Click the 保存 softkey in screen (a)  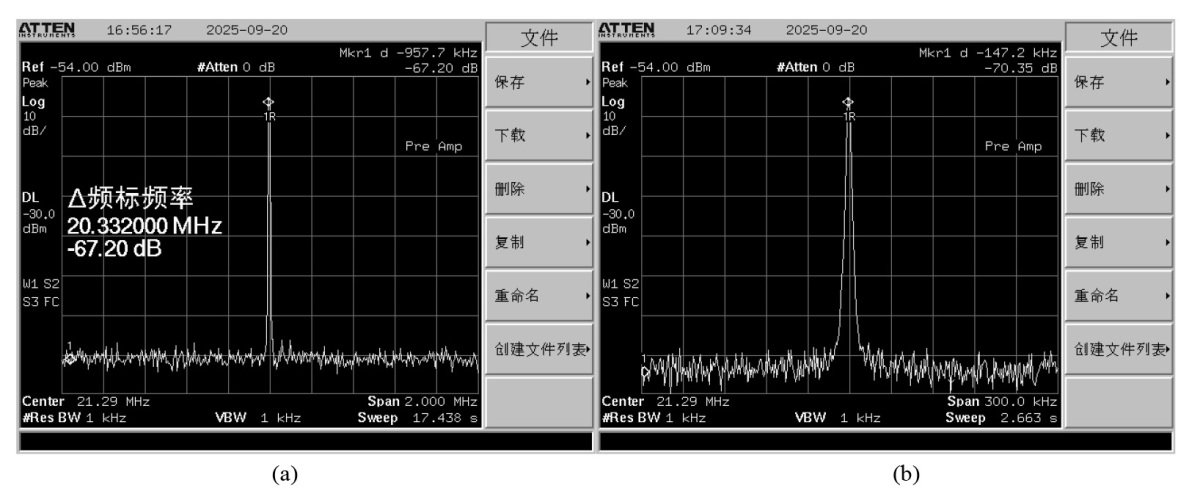coord(534,84)
